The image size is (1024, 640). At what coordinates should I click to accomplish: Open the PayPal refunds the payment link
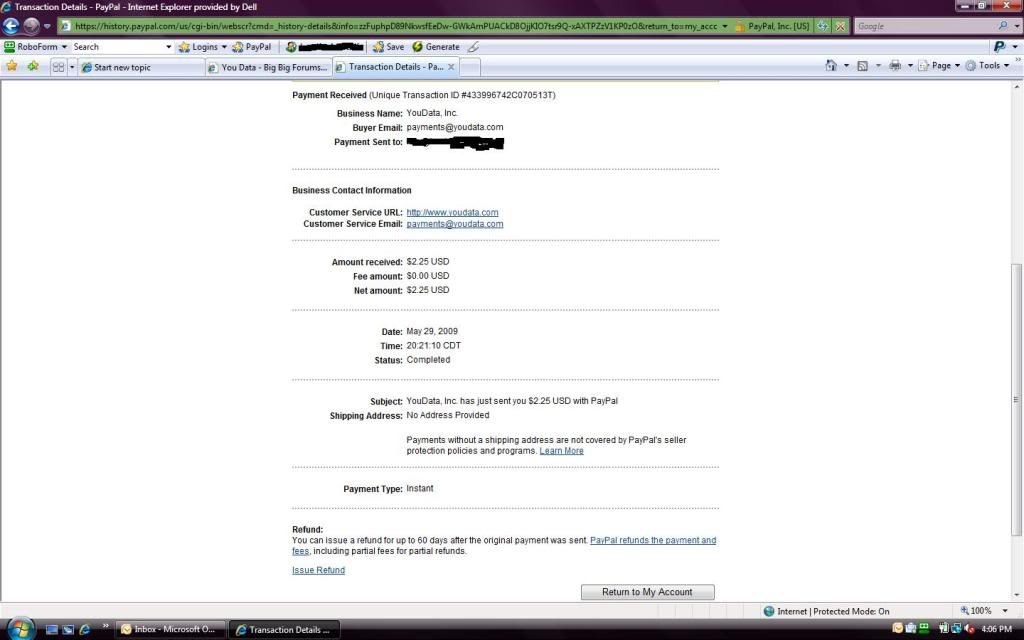[653, 540]
